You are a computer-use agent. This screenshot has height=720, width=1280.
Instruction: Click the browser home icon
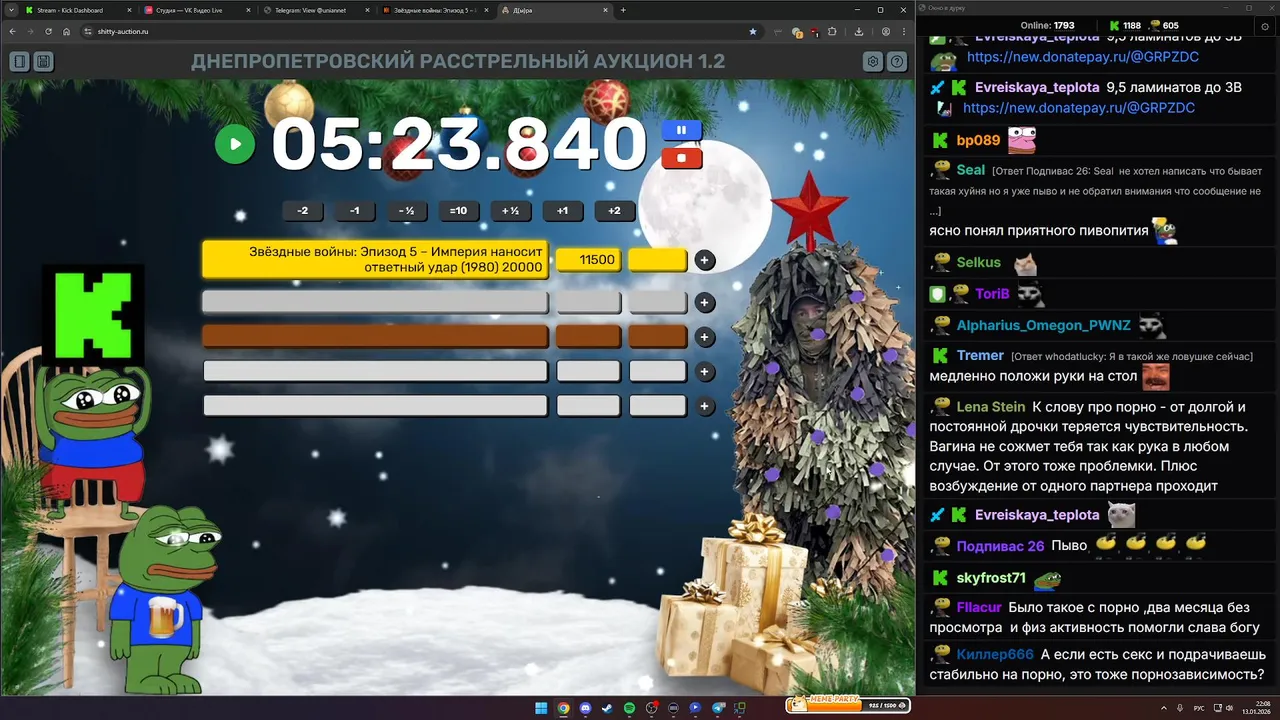pyautogui.click(x=66, y=31)
